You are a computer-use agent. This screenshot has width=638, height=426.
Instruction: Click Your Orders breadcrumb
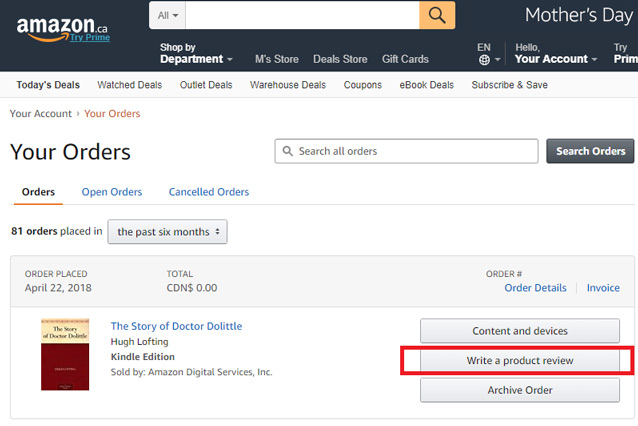[x=112, y=114]
